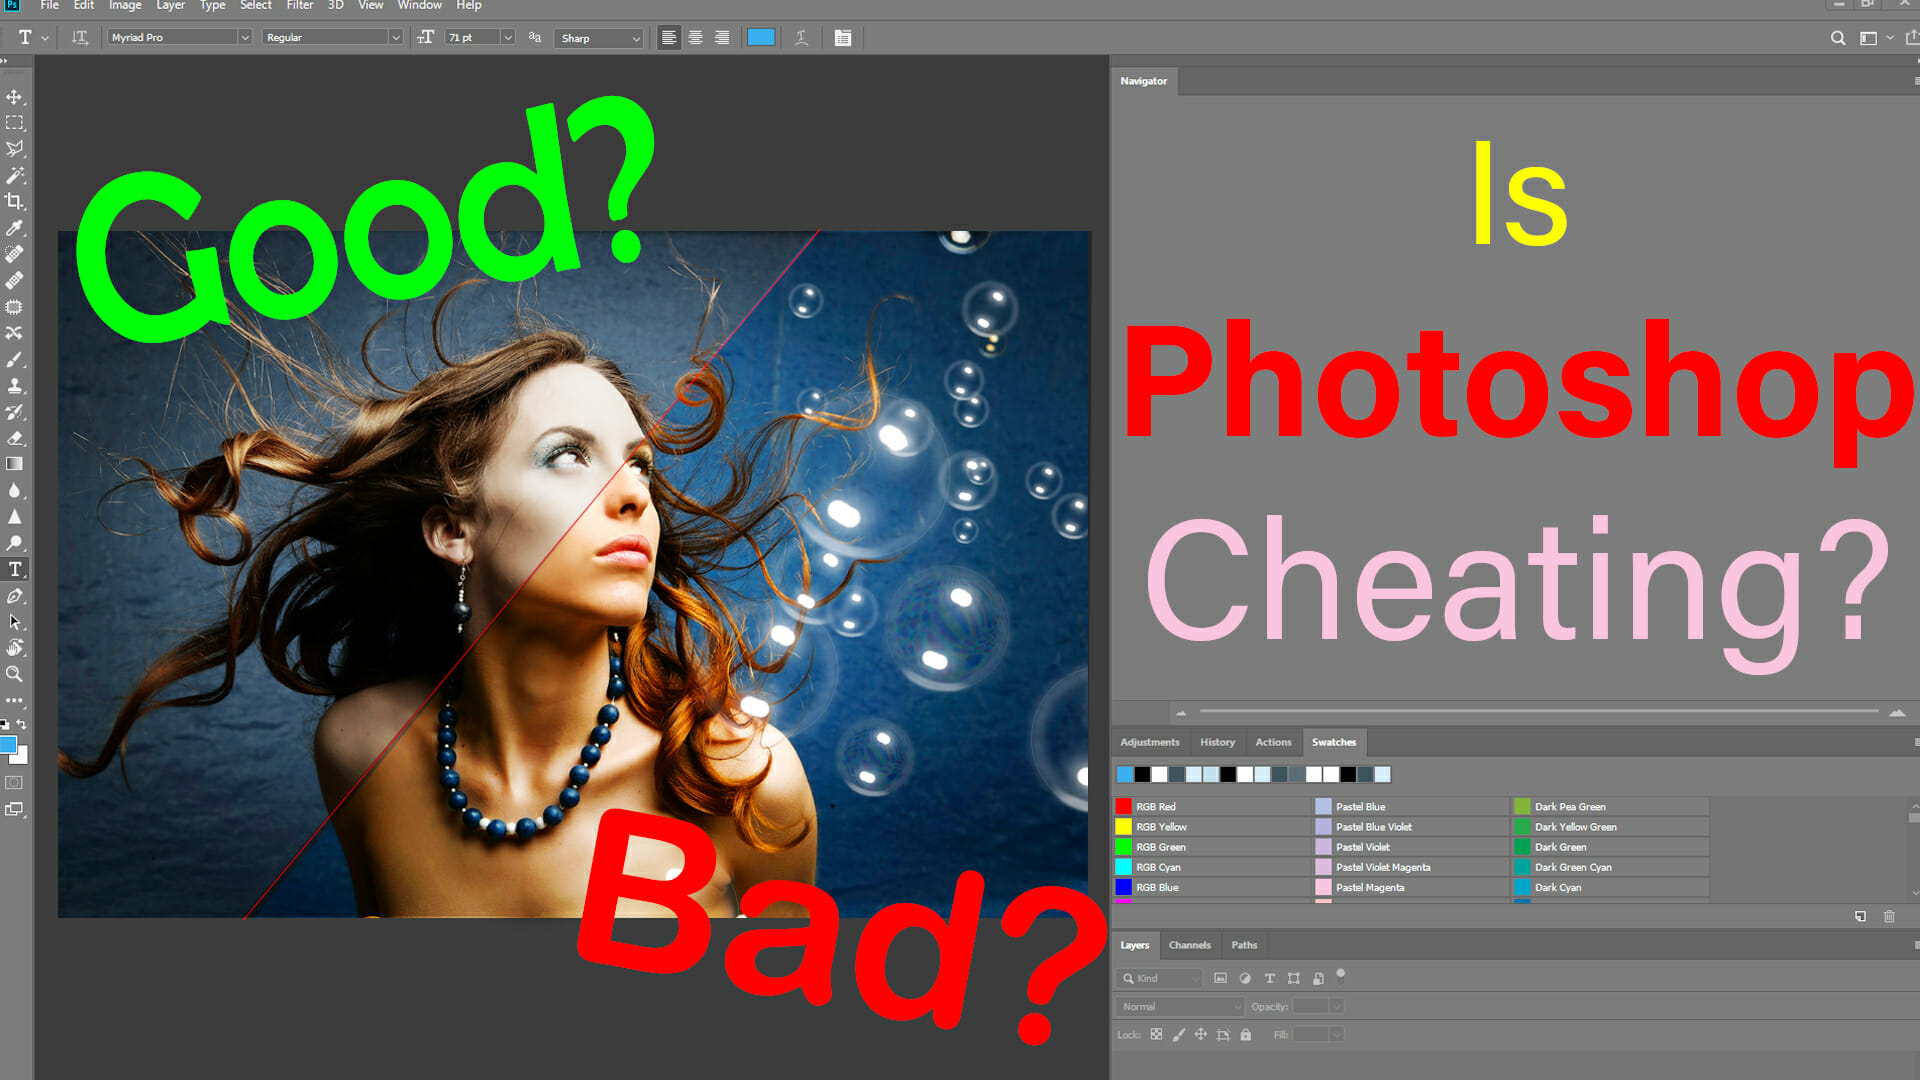Open the Fill dropdown arrow
This screenshot has height=1080, width=1920.
click(1336, 1034)
